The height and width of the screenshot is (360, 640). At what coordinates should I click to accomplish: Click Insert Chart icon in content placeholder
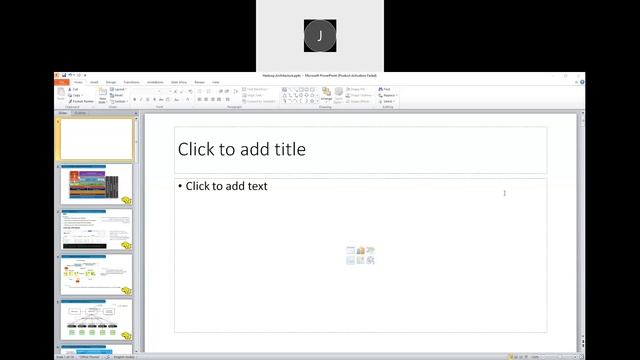coord(360,250)
